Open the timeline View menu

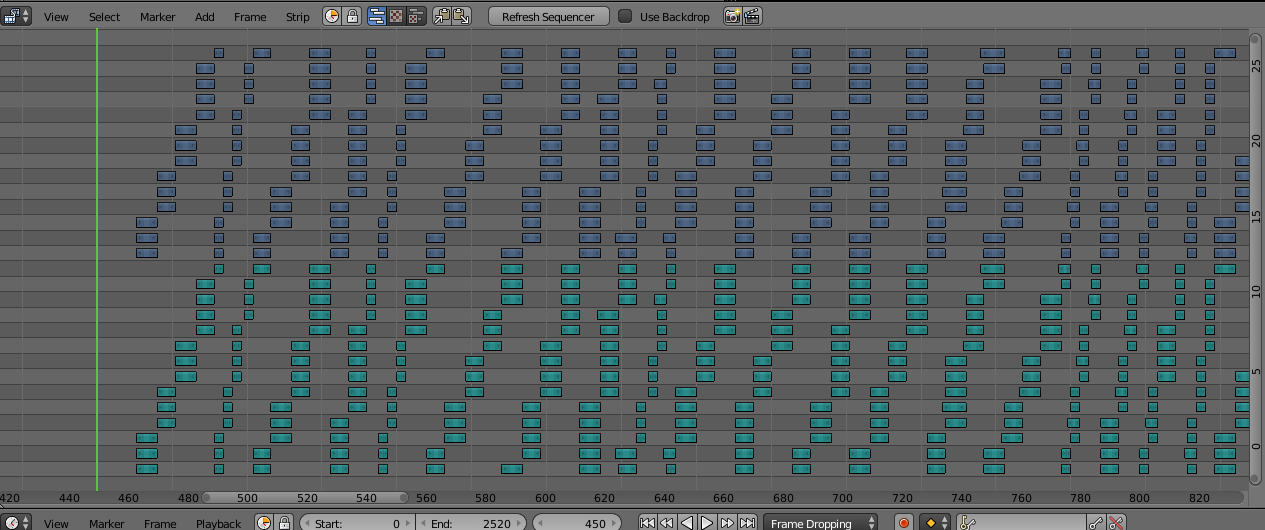(57, 523)
